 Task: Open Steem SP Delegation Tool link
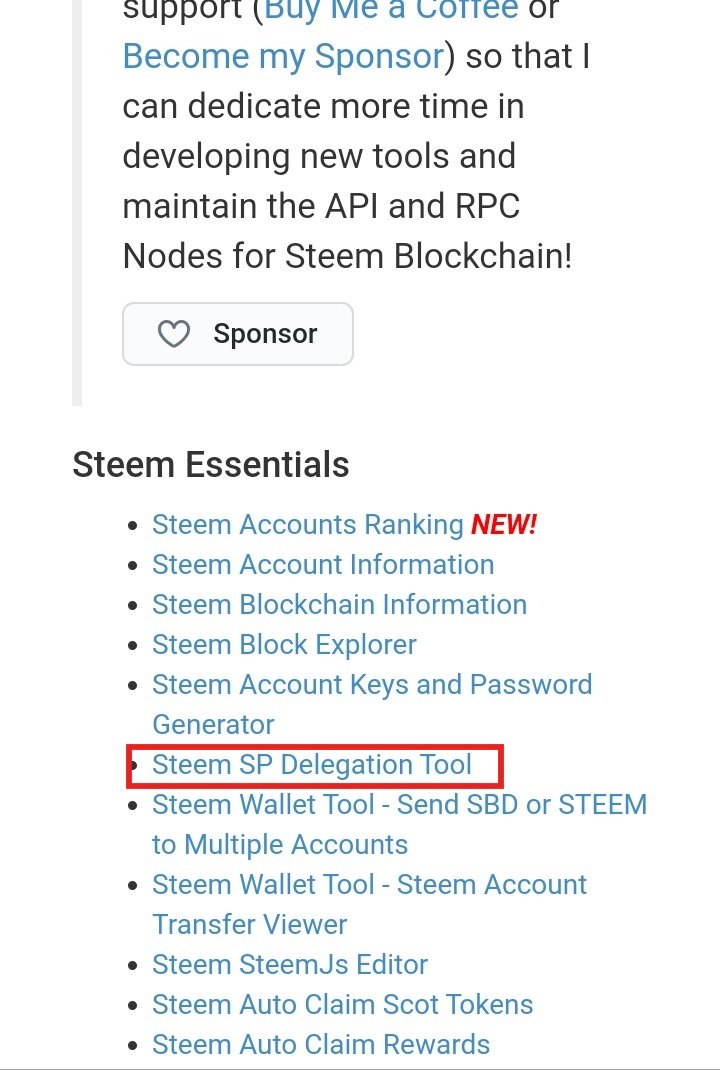click(312, 764)
